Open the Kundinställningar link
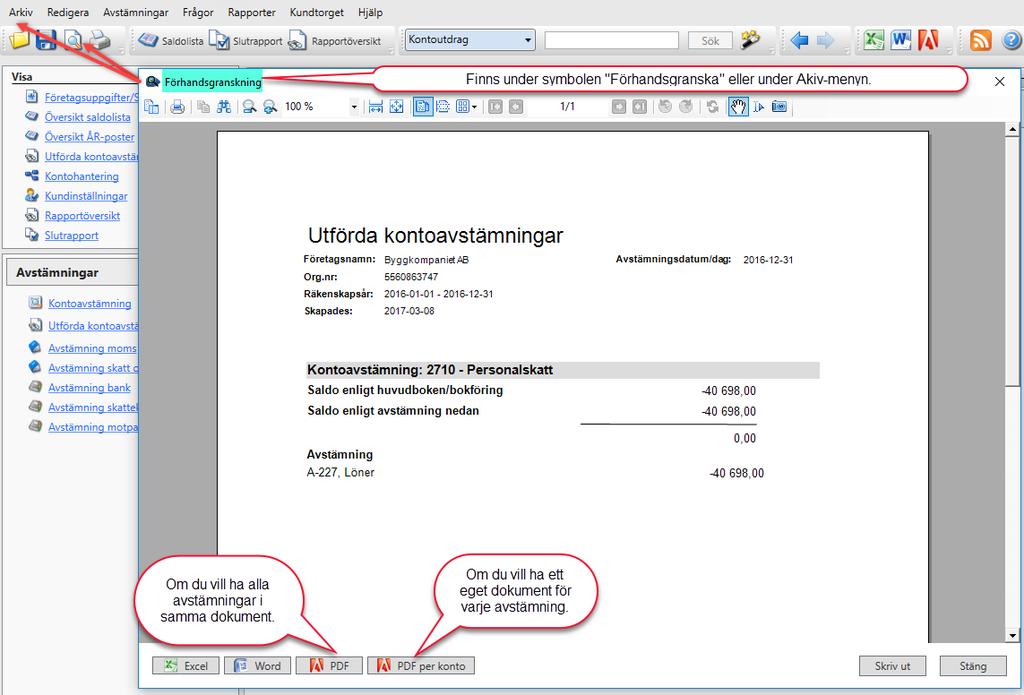This screenshot has height=695, width=1024. pos(86,196)
